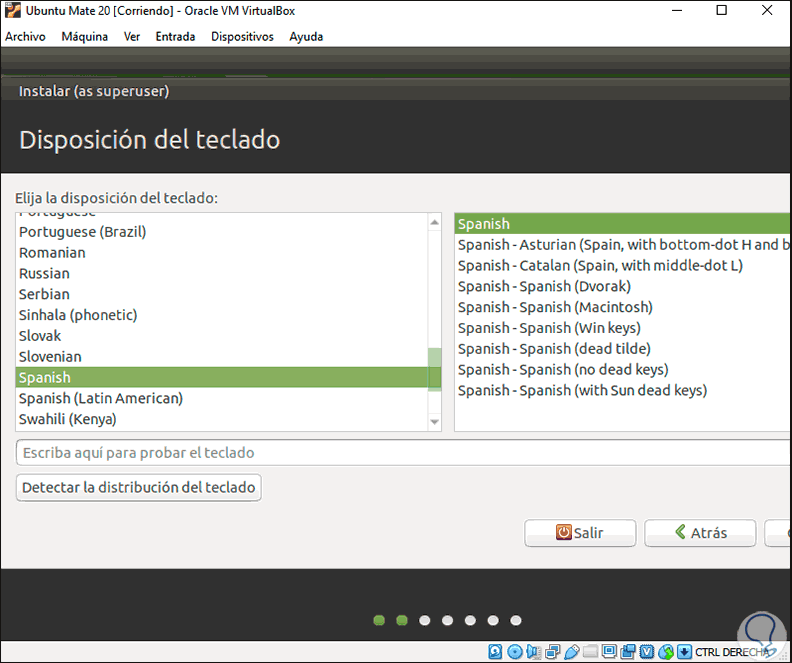Select Sinhala (phonetic) layout

pos(222,315)
